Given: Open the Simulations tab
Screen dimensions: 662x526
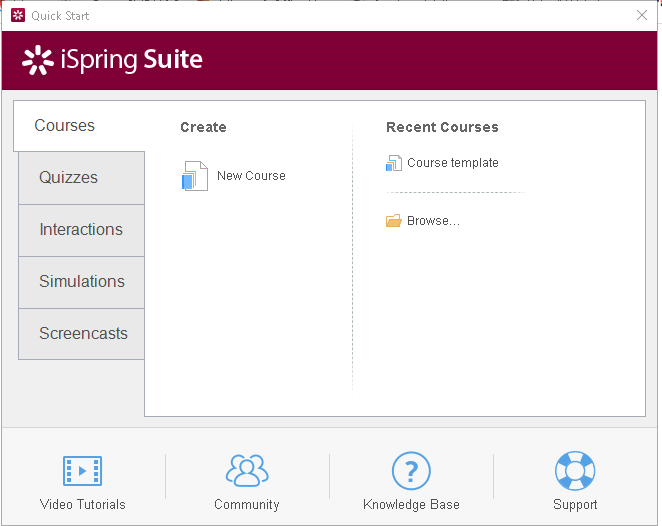Looking at the screenshot, I should (x=81, y=282).
